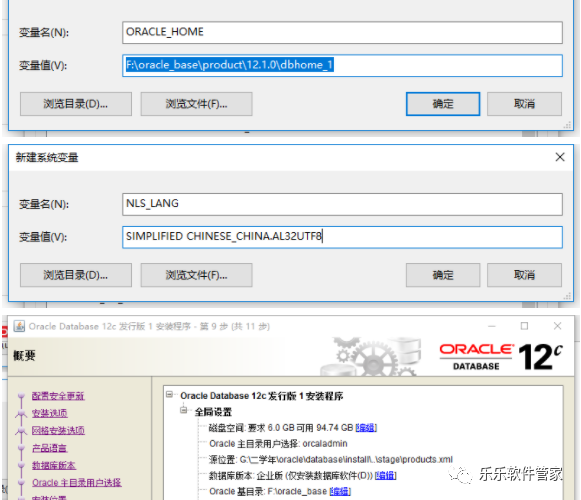Click resize grip of NLS_LANG dialog
Viewport: 581px width, 500px height.
[567, 296]
